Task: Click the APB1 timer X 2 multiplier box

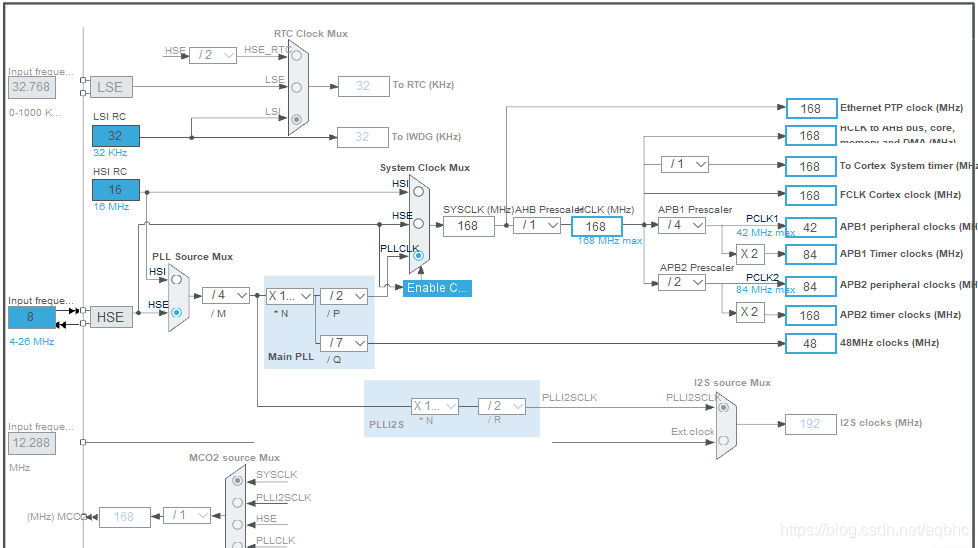Action: click(x=750, y=254)
